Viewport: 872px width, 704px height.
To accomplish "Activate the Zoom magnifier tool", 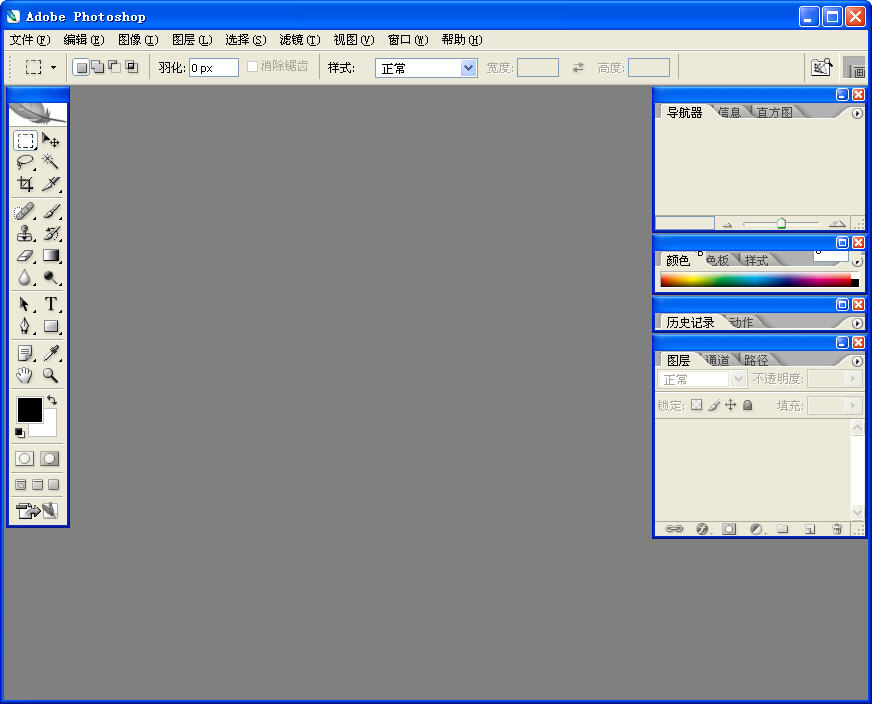I will pyautogui.click(x=50, y=376).
